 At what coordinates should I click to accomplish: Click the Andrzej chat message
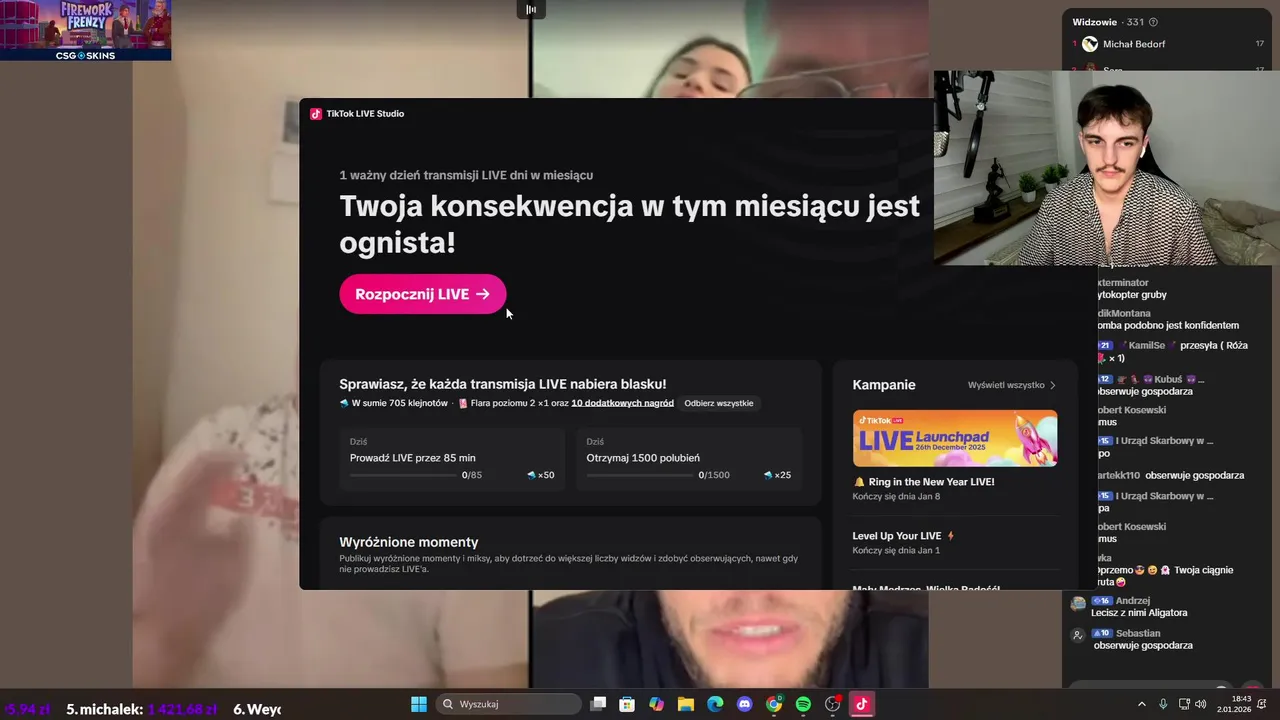[1141, 607]
